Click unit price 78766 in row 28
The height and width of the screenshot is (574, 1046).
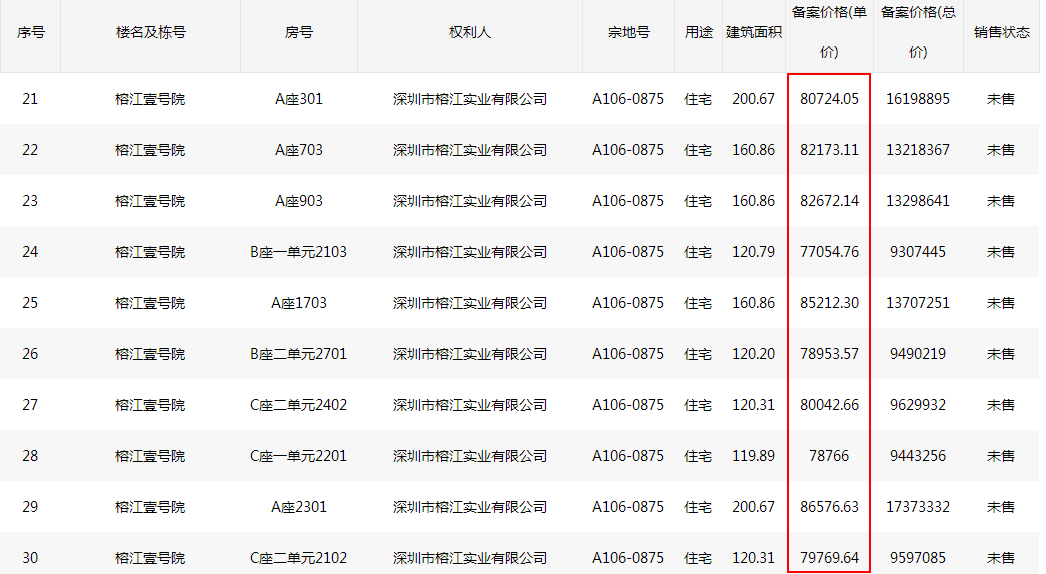(829, 456)
